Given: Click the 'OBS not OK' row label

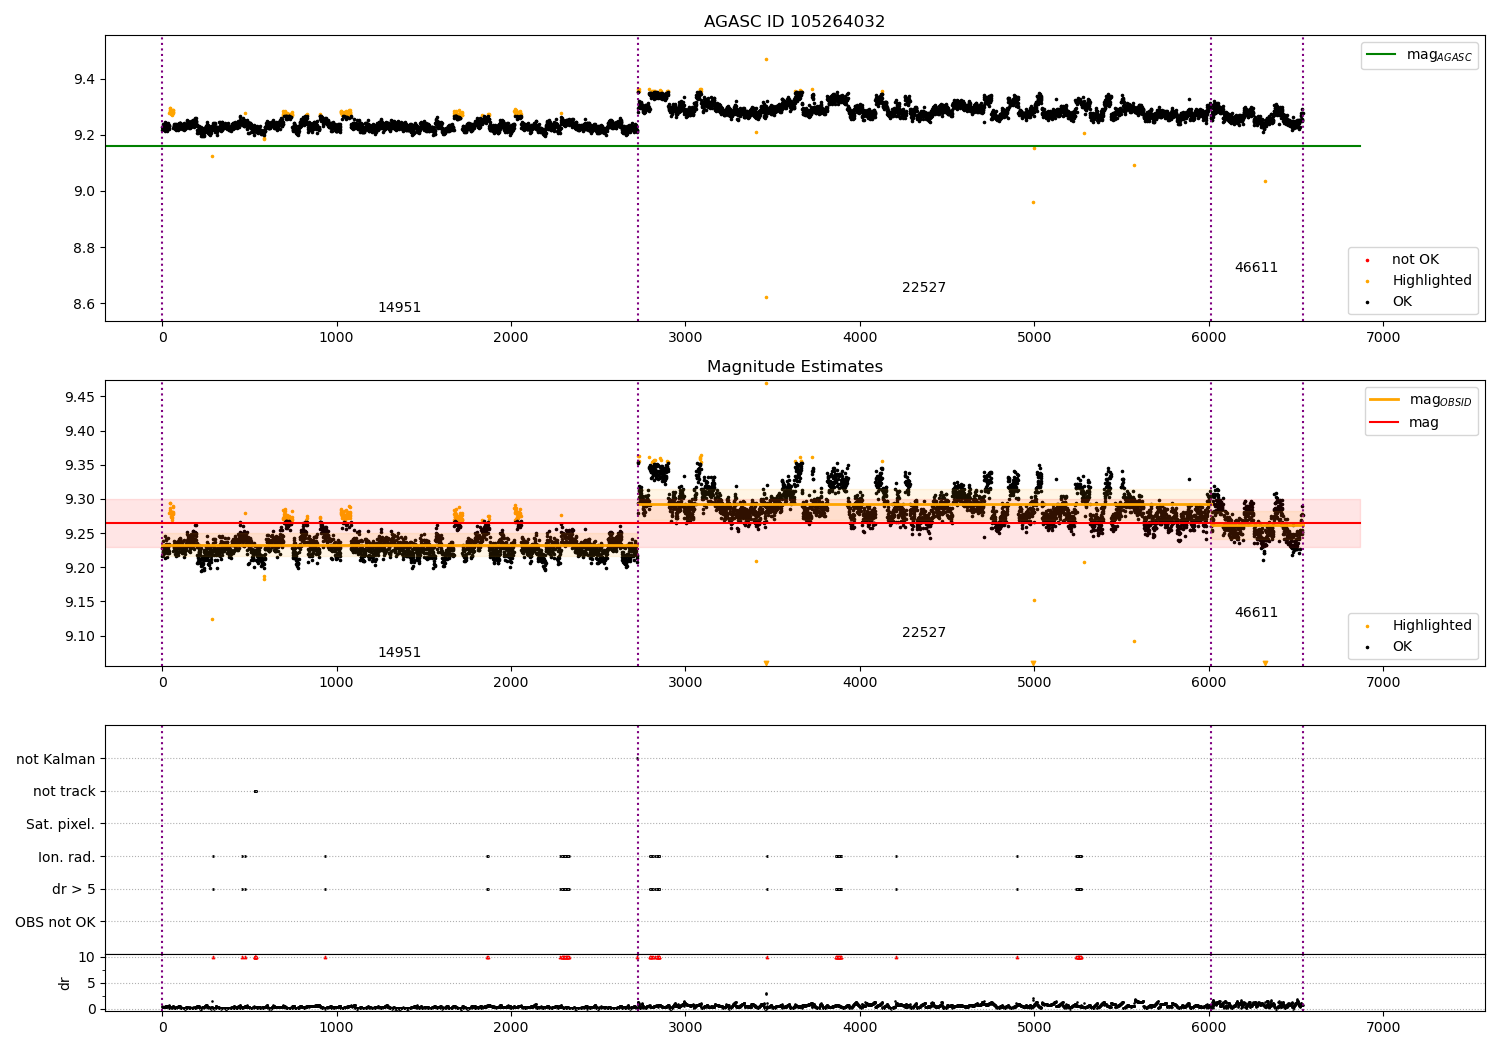Looking at the screenshot, I should pos(56,922).
